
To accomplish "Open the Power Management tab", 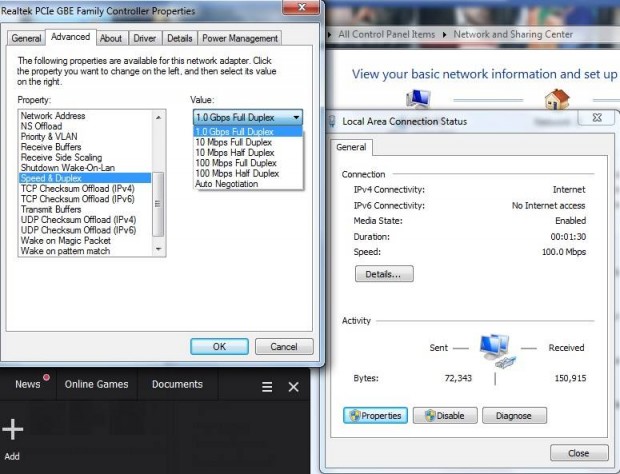I will pos(240,38).
